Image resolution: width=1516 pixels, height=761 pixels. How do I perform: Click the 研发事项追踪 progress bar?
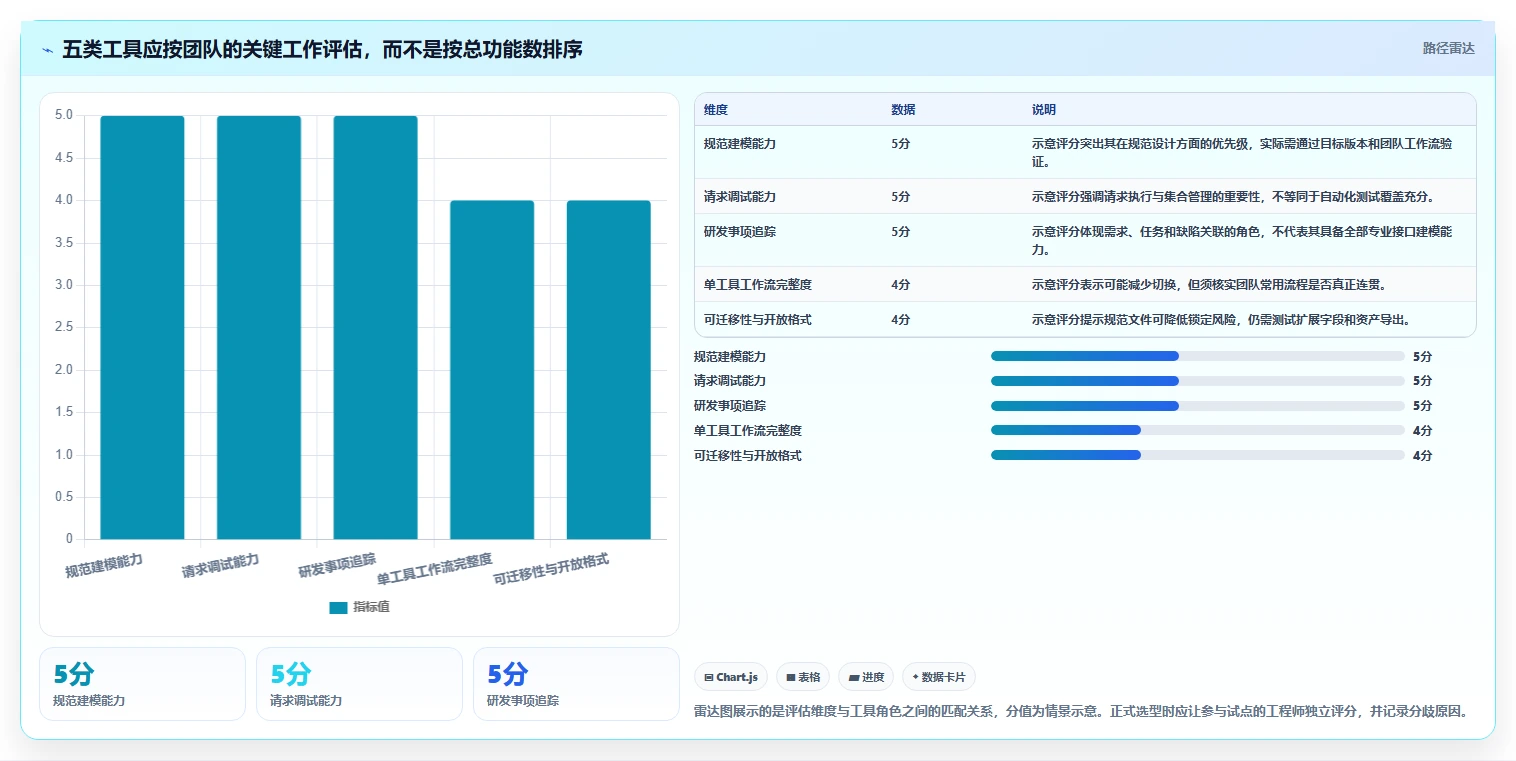pyautogui.click(x=1198, y=406)
